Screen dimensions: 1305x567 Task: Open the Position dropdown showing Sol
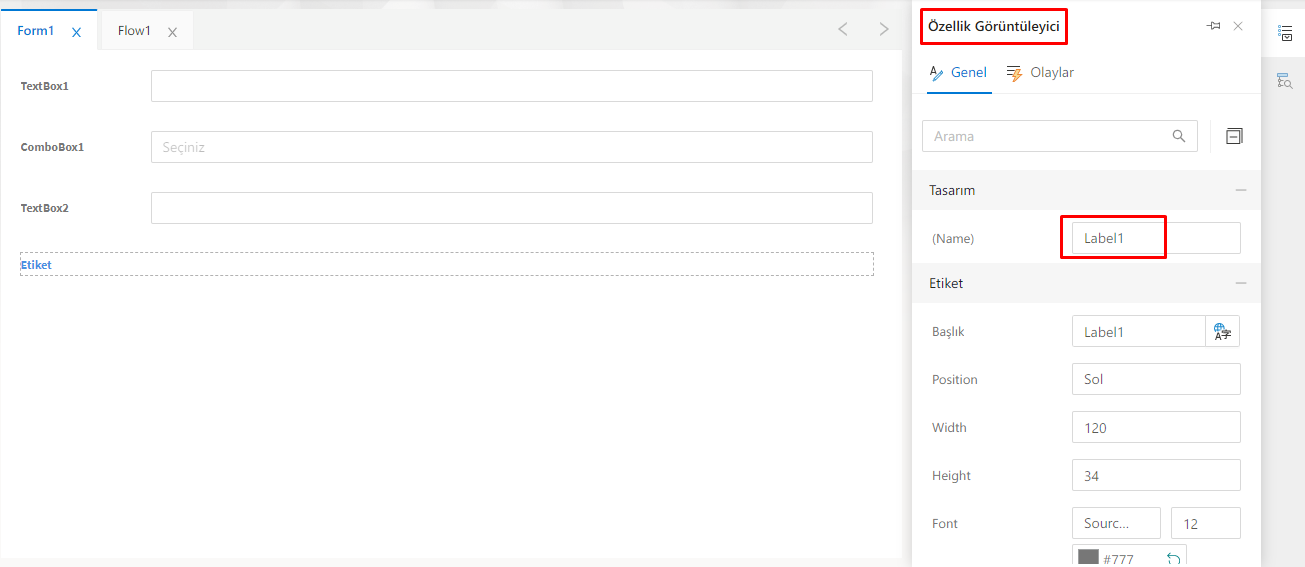pos(1155,380)
